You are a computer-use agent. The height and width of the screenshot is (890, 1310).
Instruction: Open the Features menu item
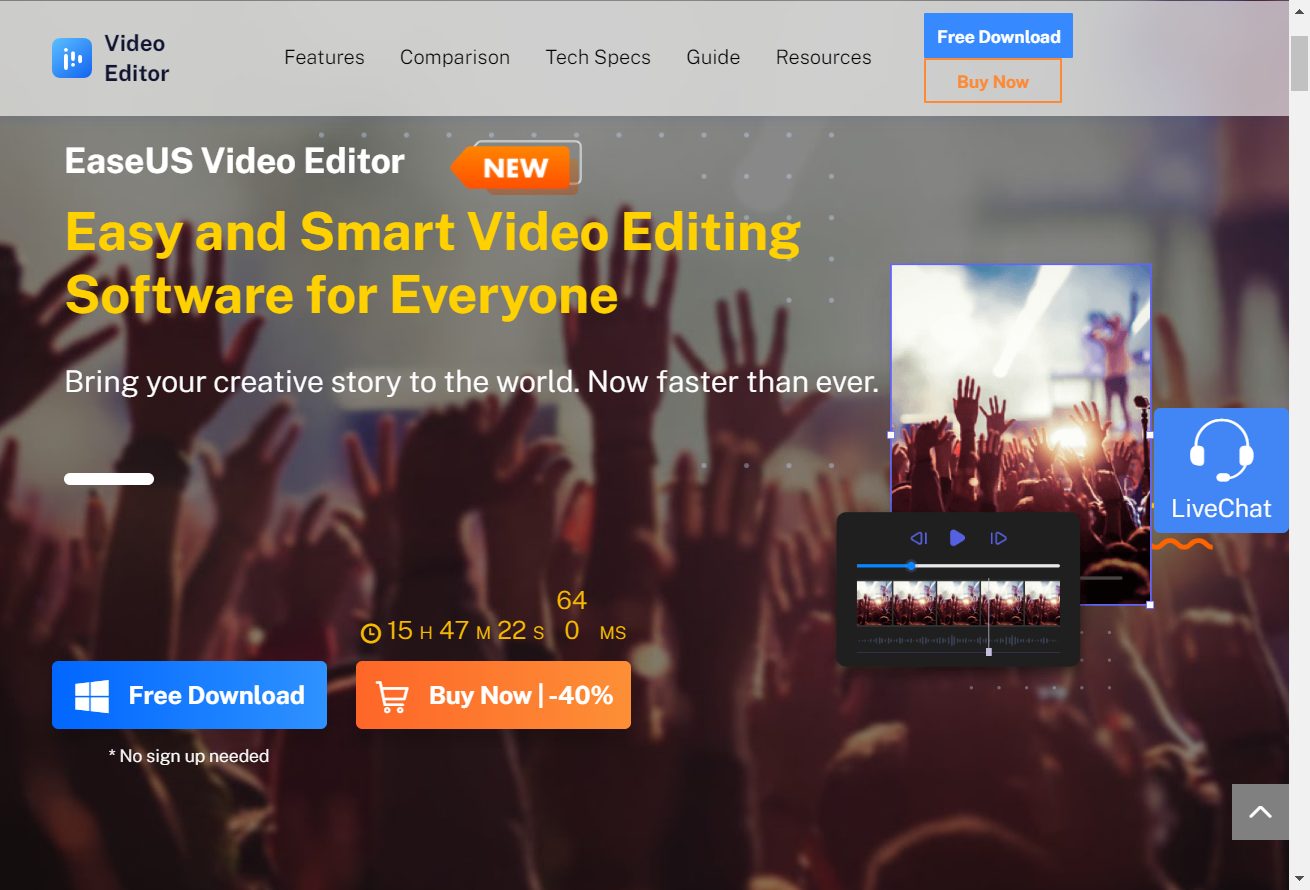[x=324, y=57]
